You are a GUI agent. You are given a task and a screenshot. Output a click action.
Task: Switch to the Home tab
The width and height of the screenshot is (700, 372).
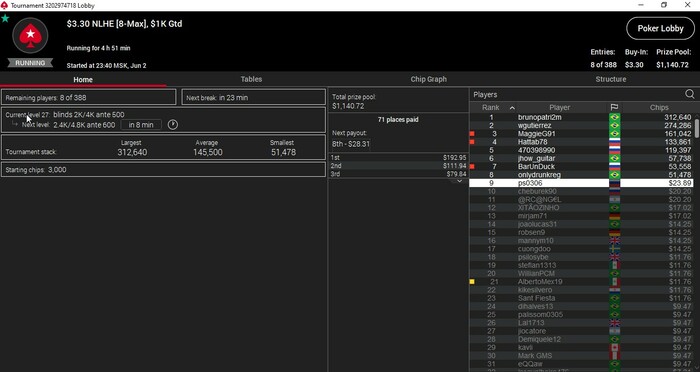click(83, 79)
